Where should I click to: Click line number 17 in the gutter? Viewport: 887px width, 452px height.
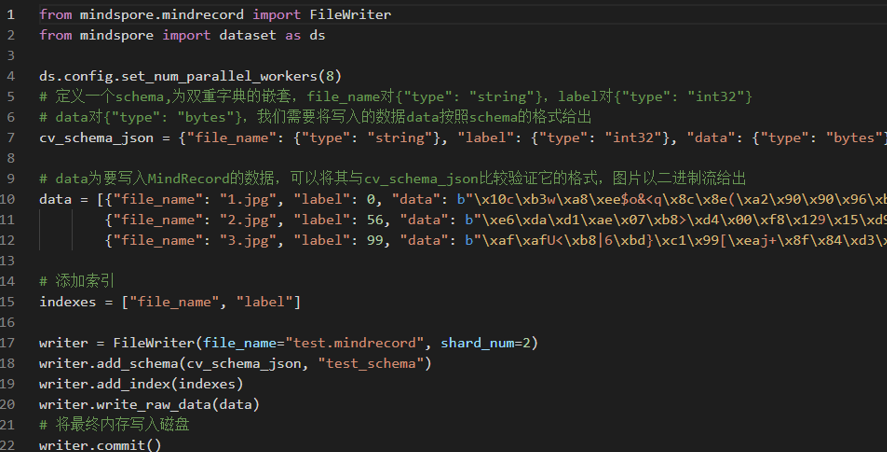[x=10, y=343]
